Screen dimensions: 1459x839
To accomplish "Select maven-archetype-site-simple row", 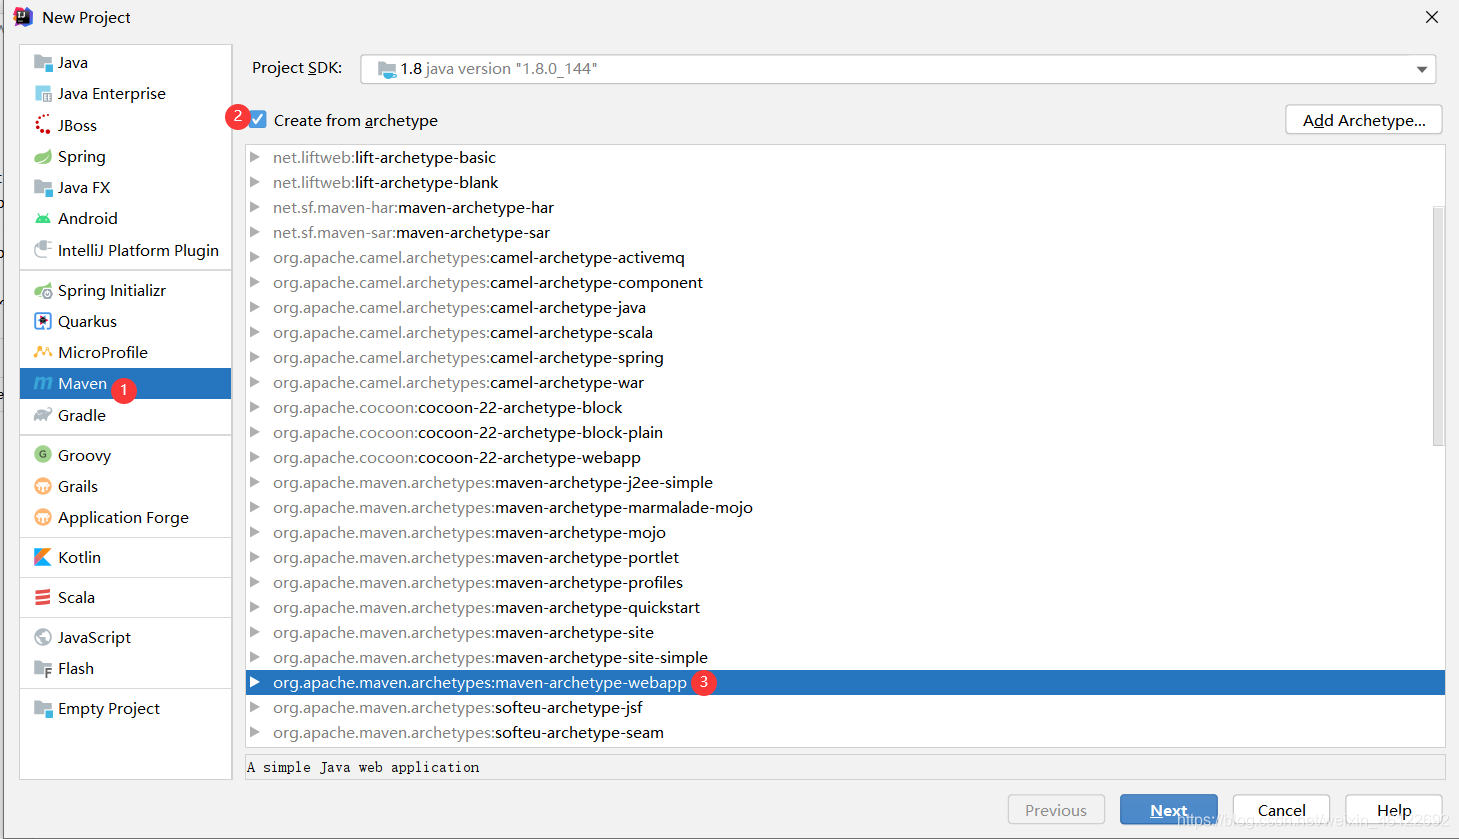I will (845, 657).
